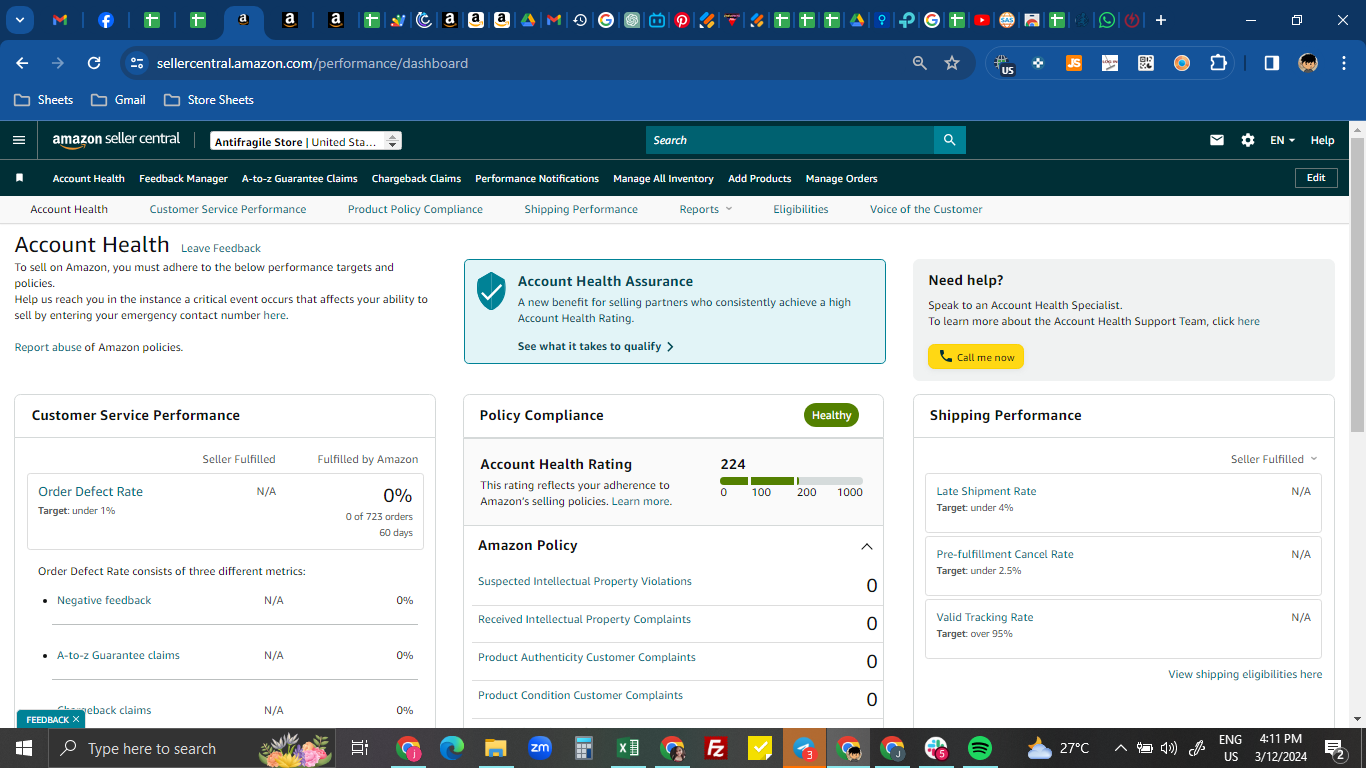The width and height of the screenshot is (1366, 768).
Task: Open Feedback Manager in the top navigation
Action: [183, 178]
